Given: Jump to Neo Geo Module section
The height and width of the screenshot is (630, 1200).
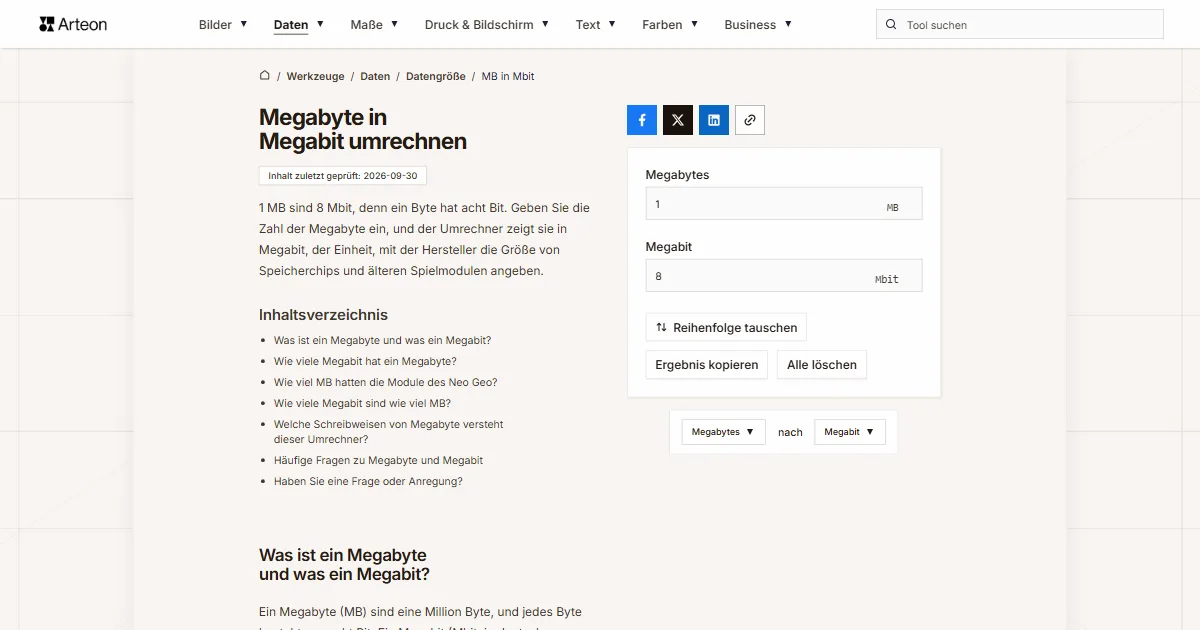Looking at the screenshot, I should click(385, 382).
